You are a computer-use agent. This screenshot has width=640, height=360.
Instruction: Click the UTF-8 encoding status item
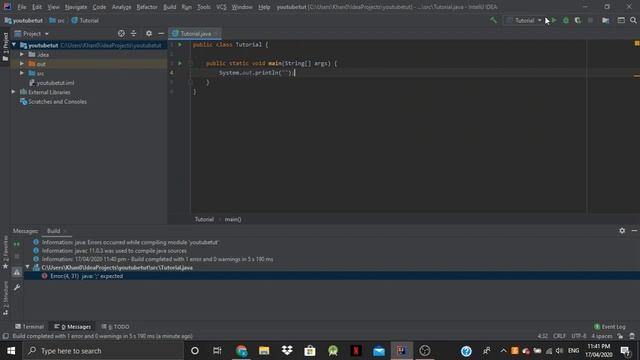[x=579, y=336]
